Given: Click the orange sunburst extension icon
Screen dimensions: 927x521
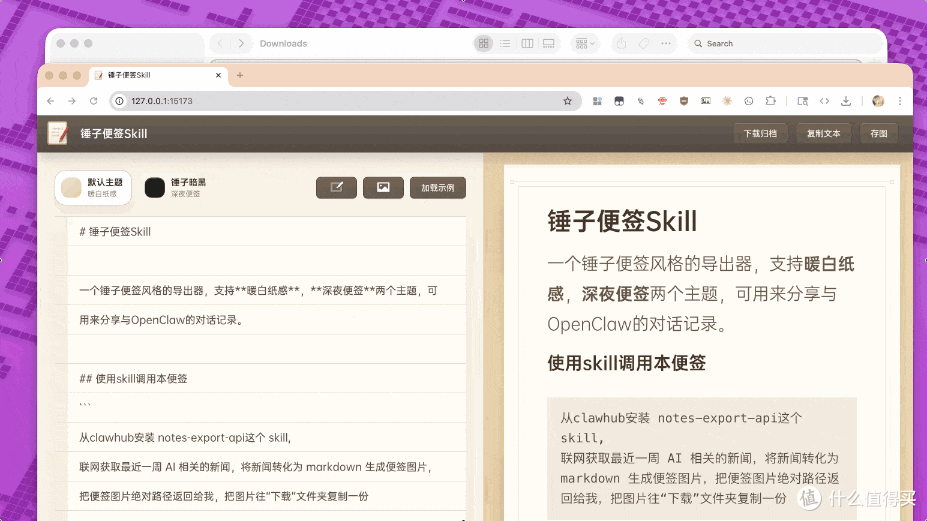Looking at the screenshot, I should tap(727, 101).
